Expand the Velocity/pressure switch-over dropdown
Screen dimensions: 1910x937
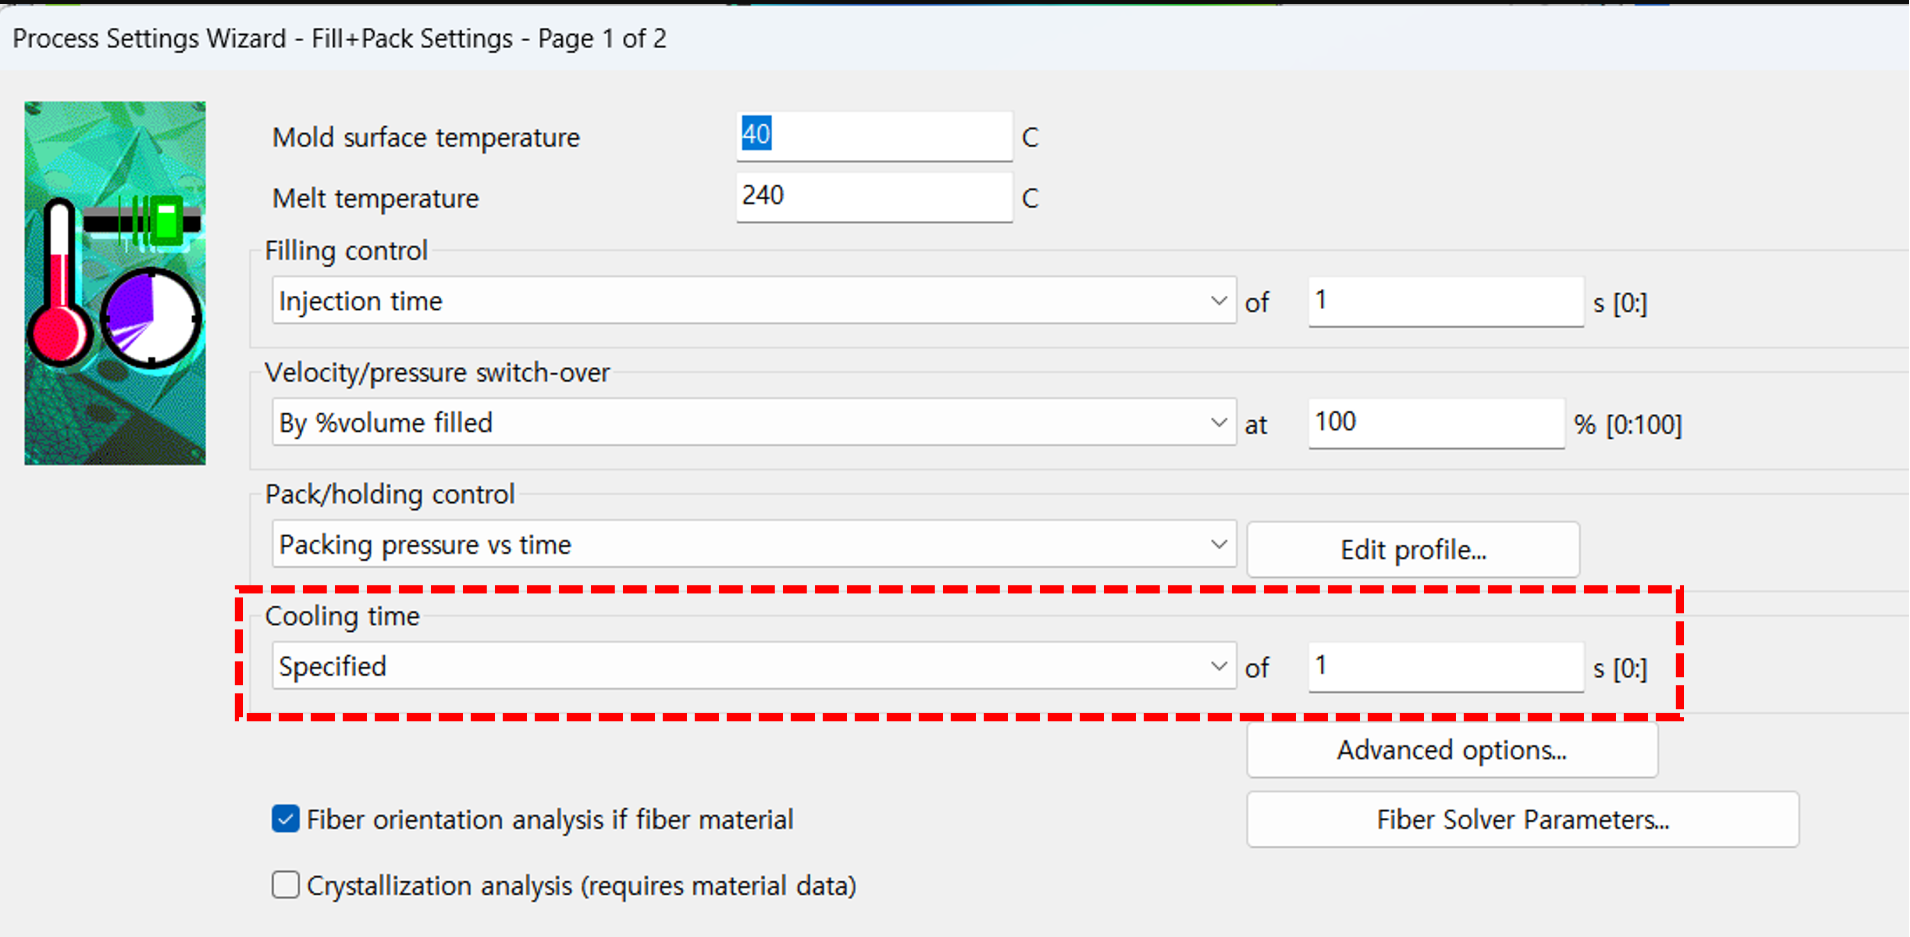tap(754, 423)
